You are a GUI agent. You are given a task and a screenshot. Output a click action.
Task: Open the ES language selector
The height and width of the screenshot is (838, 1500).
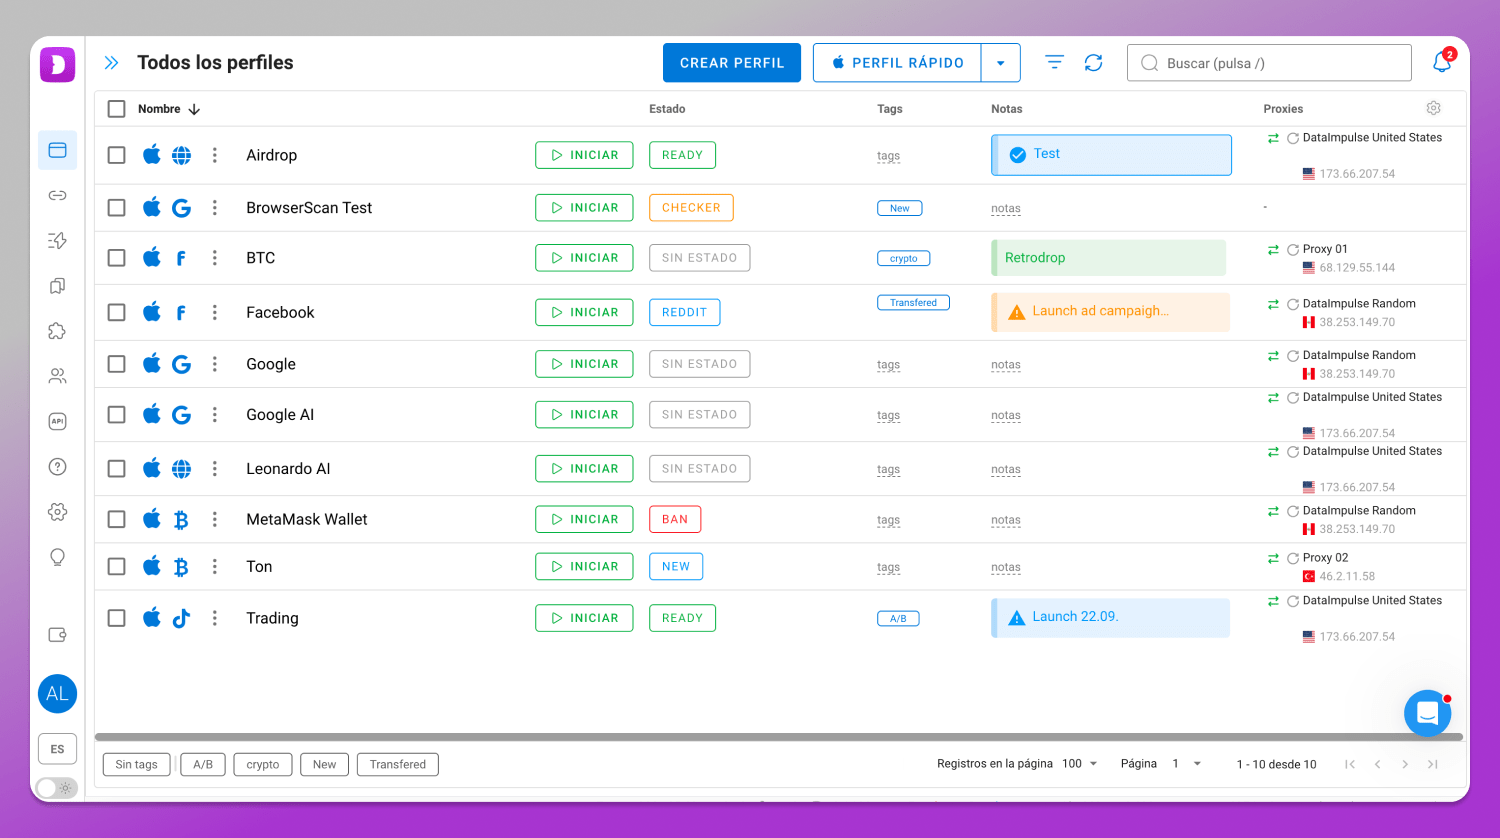click(57, 749)
